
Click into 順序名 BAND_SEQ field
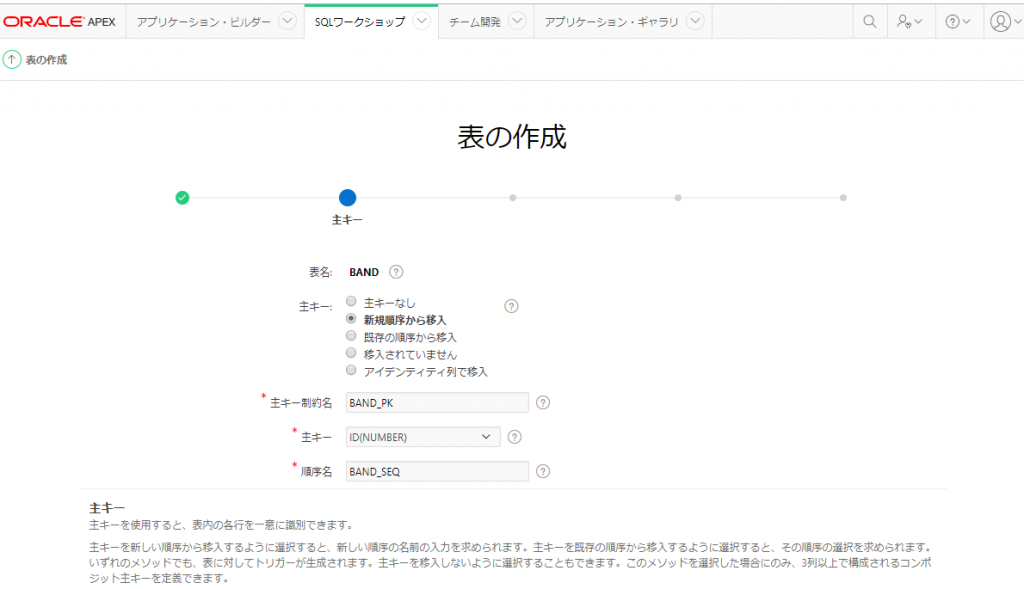click(x=437, y=471)
